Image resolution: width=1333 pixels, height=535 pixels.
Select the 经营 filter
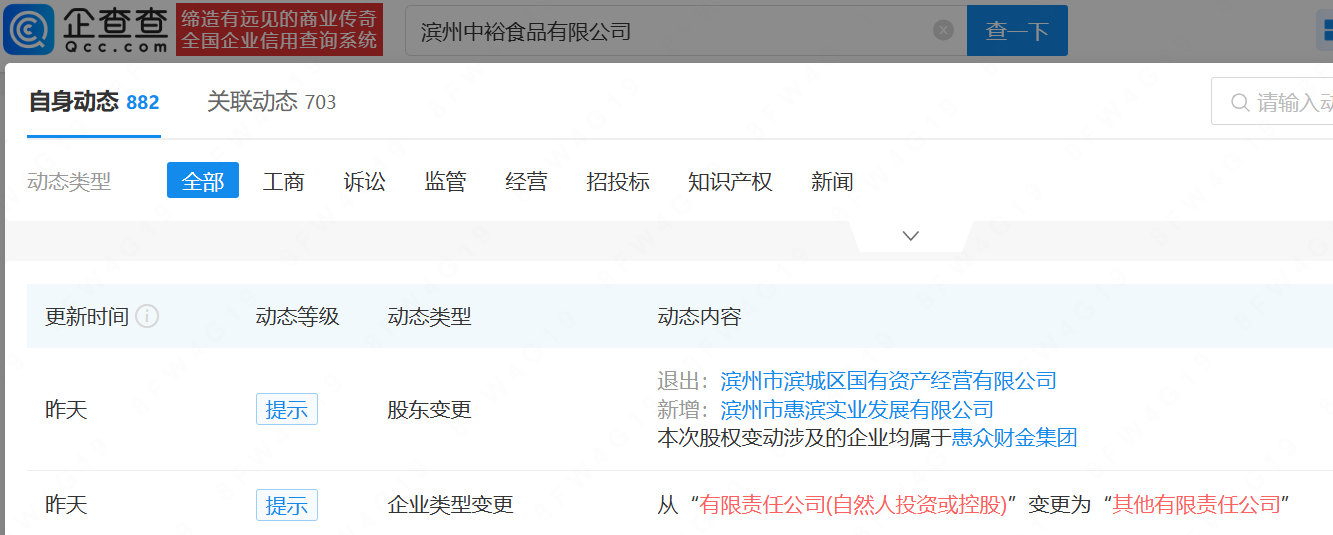click(x=526, y=181)
